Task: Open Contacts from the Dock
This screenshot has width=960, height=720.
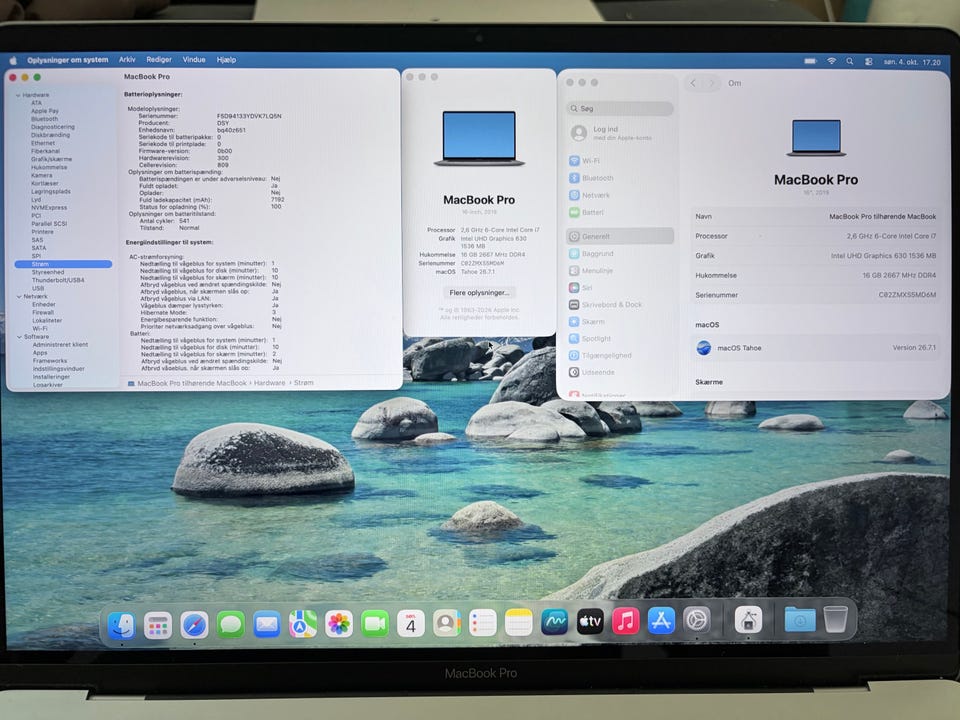Action: (x=447, y=623)
